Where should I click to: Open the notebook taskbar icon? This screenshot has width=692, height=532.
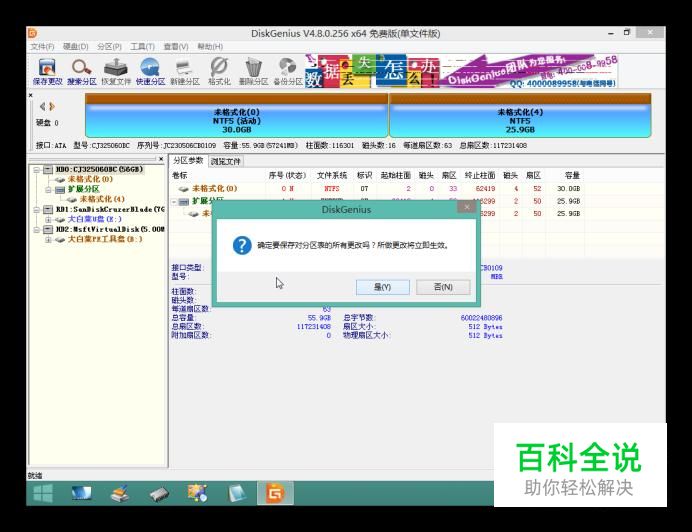point(236,493)
